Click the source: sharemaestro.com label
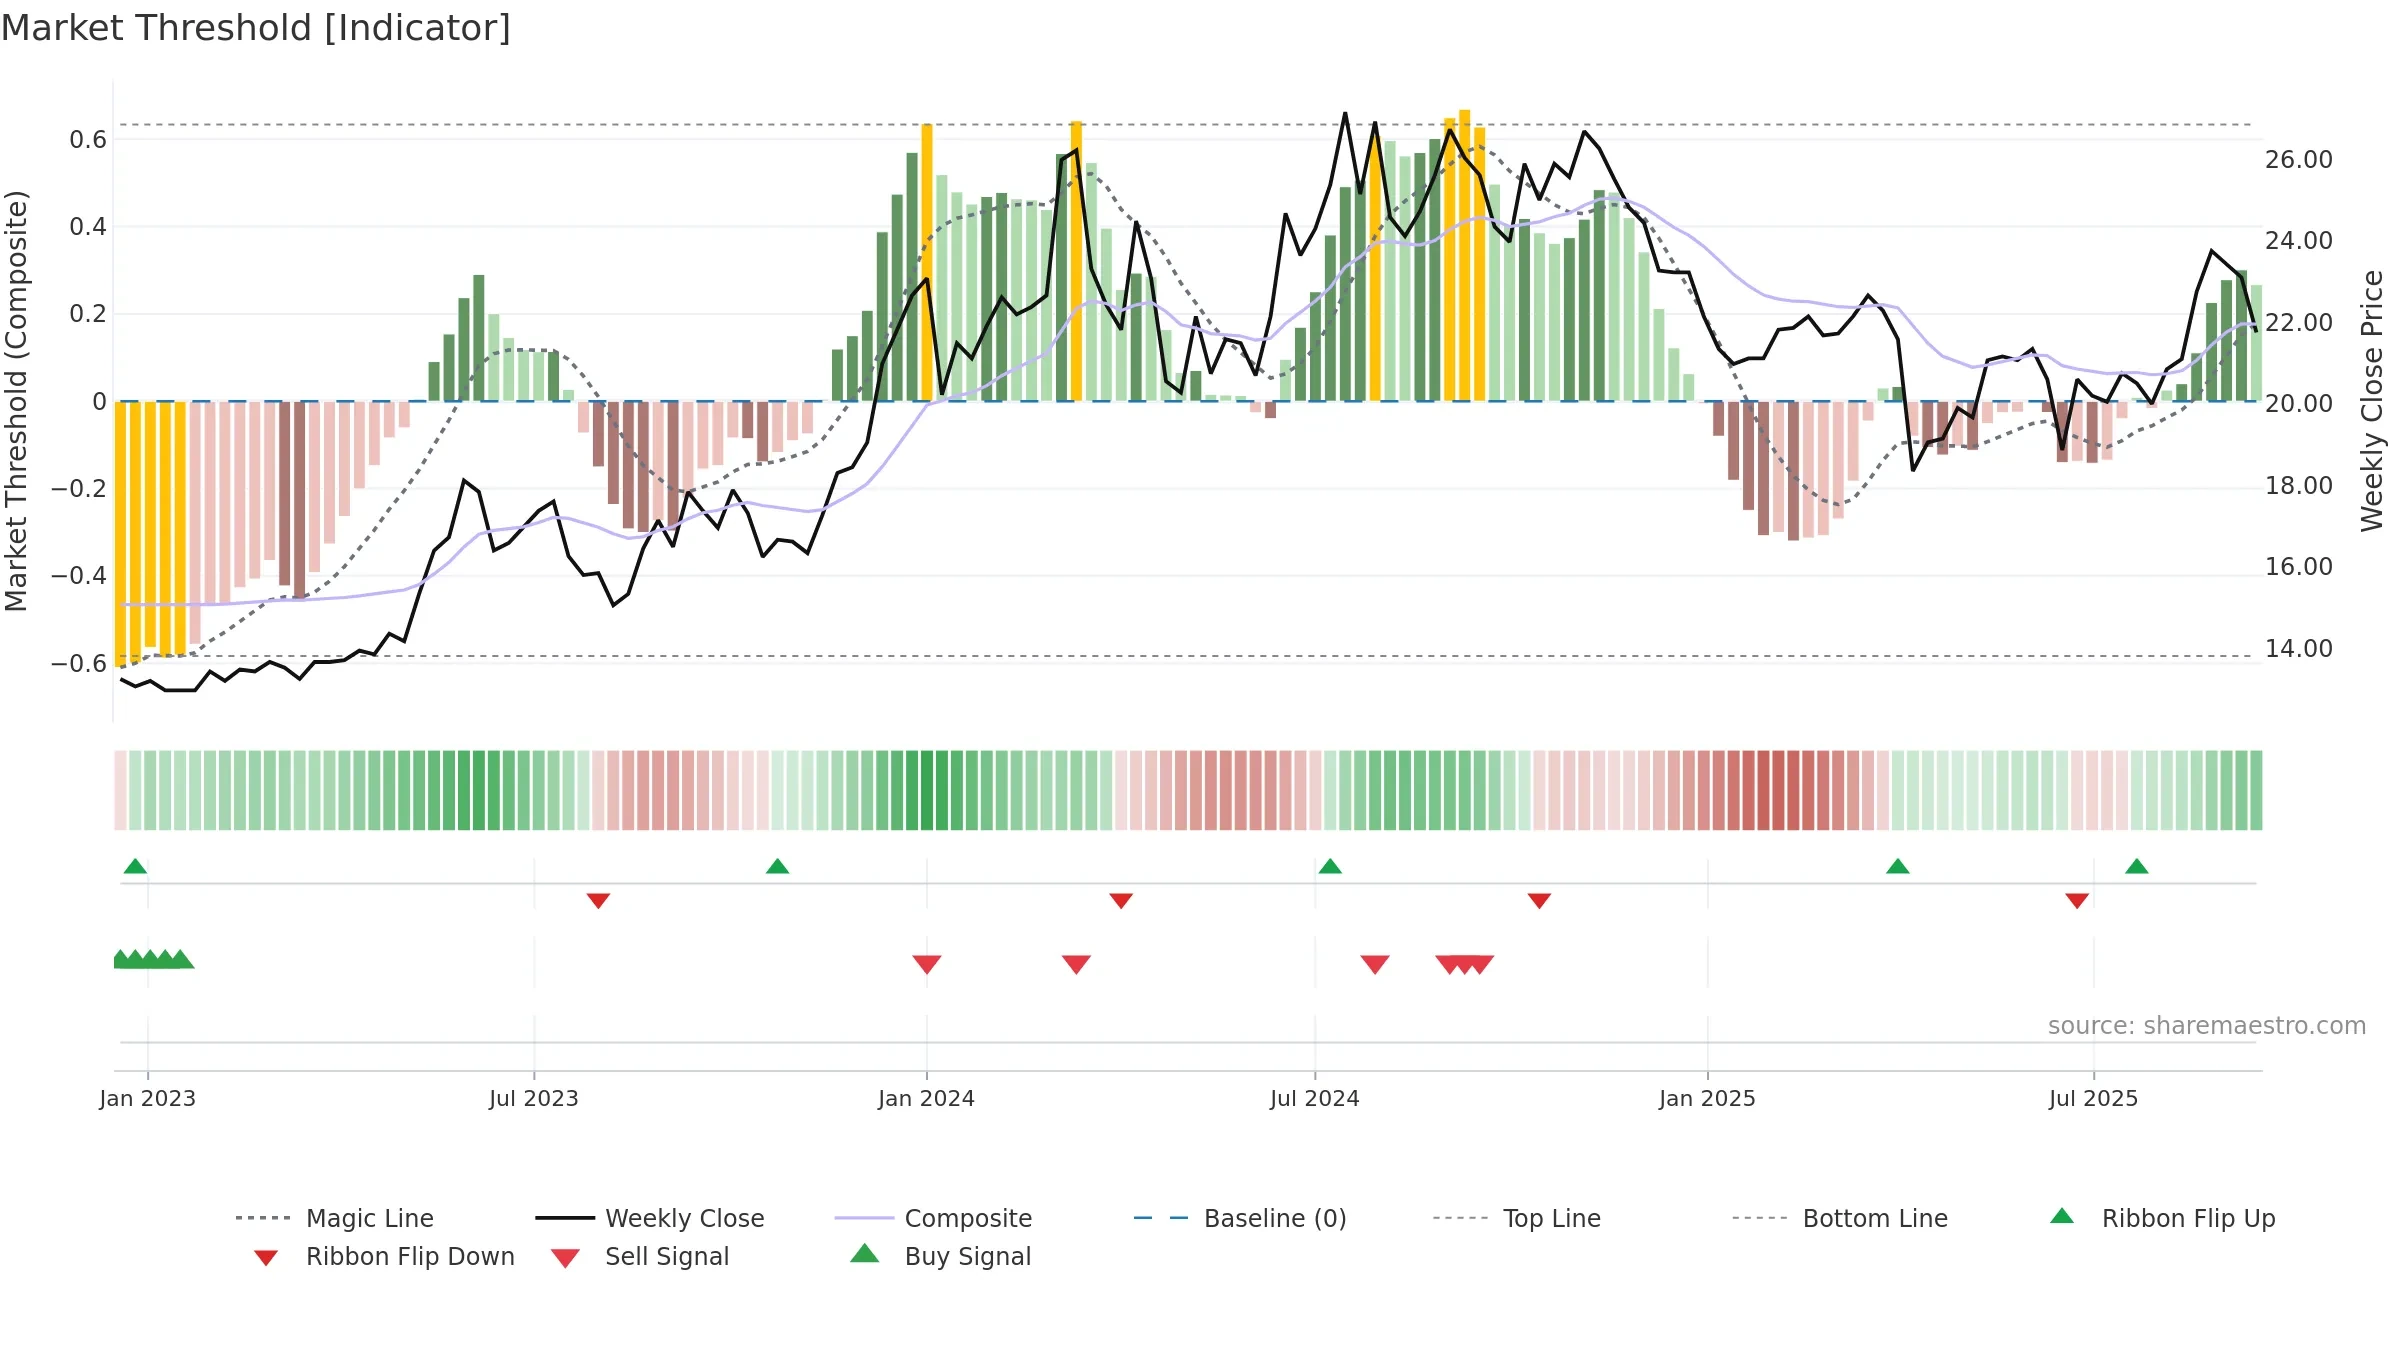This screenshot has width=2400, height=1350. coord(2207,1026)
